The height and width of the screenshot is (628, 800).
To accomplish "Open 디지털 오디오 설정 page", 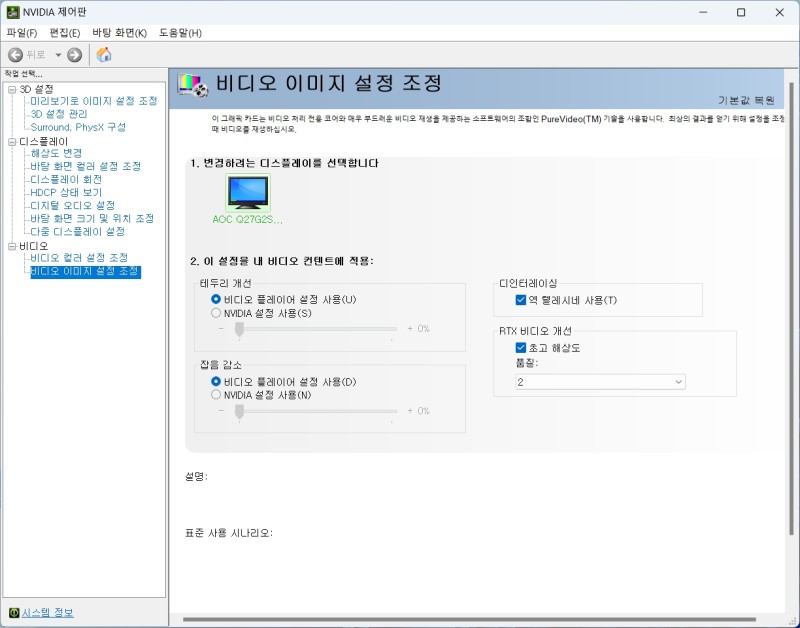I will (x=72, y=206).
